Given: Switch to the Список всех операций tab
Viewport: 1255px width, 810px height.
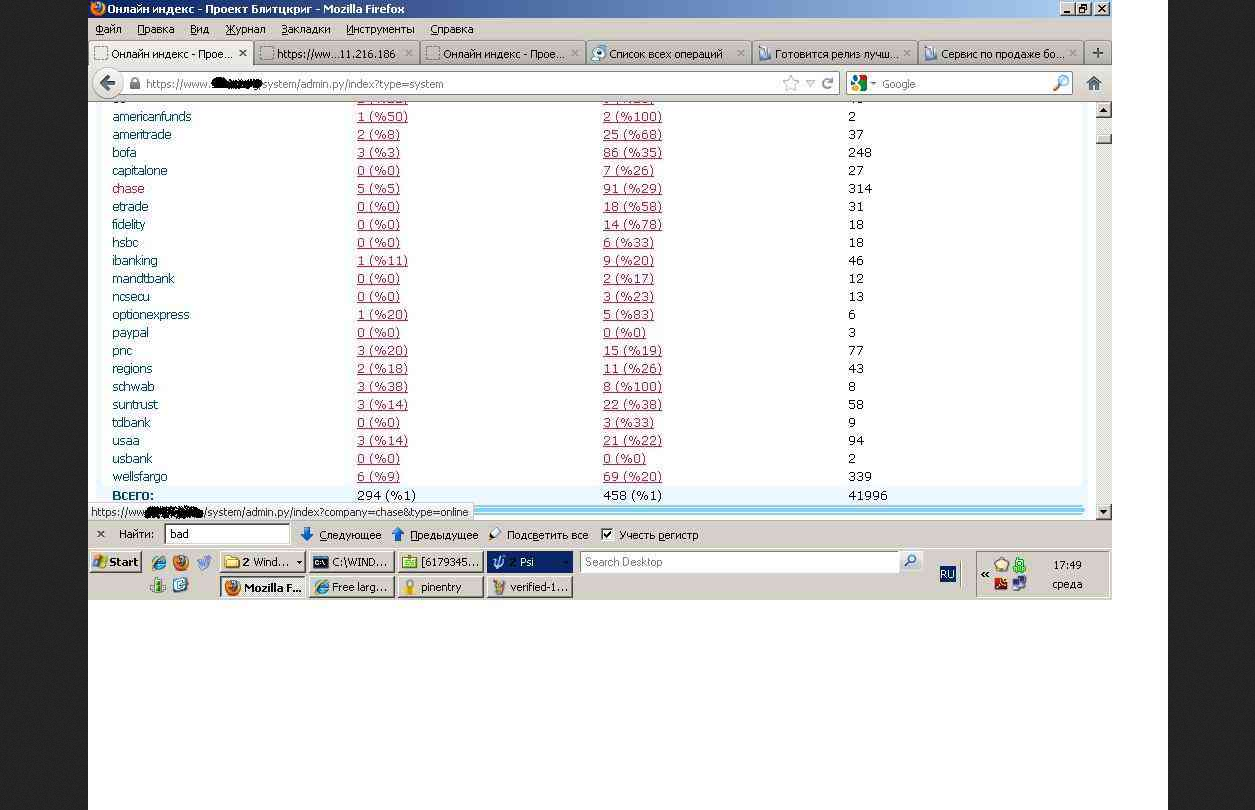Looking at the screenshot, I should coord(667,54).
